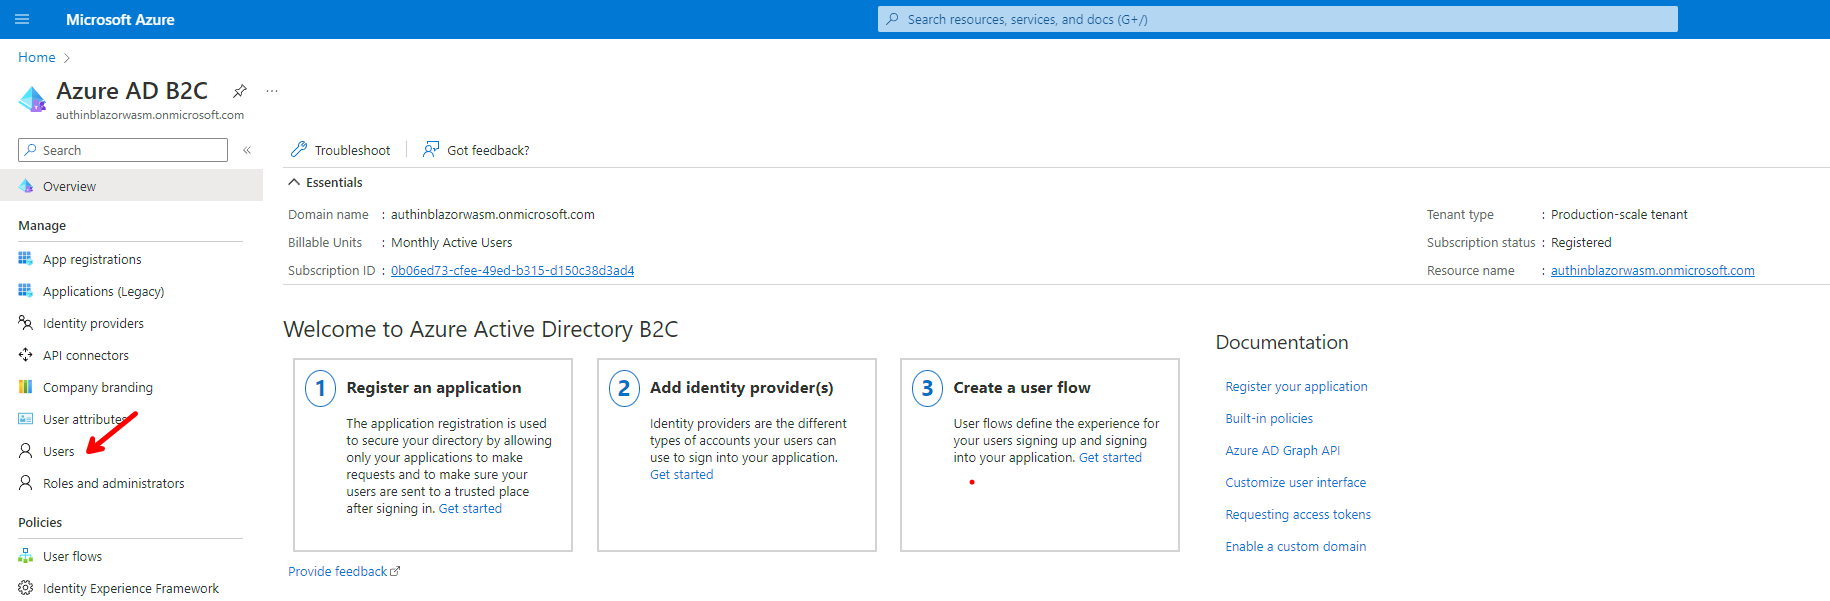Focus the sidebar Search field
Screen dimensions: 1830x601
point(123,150)
